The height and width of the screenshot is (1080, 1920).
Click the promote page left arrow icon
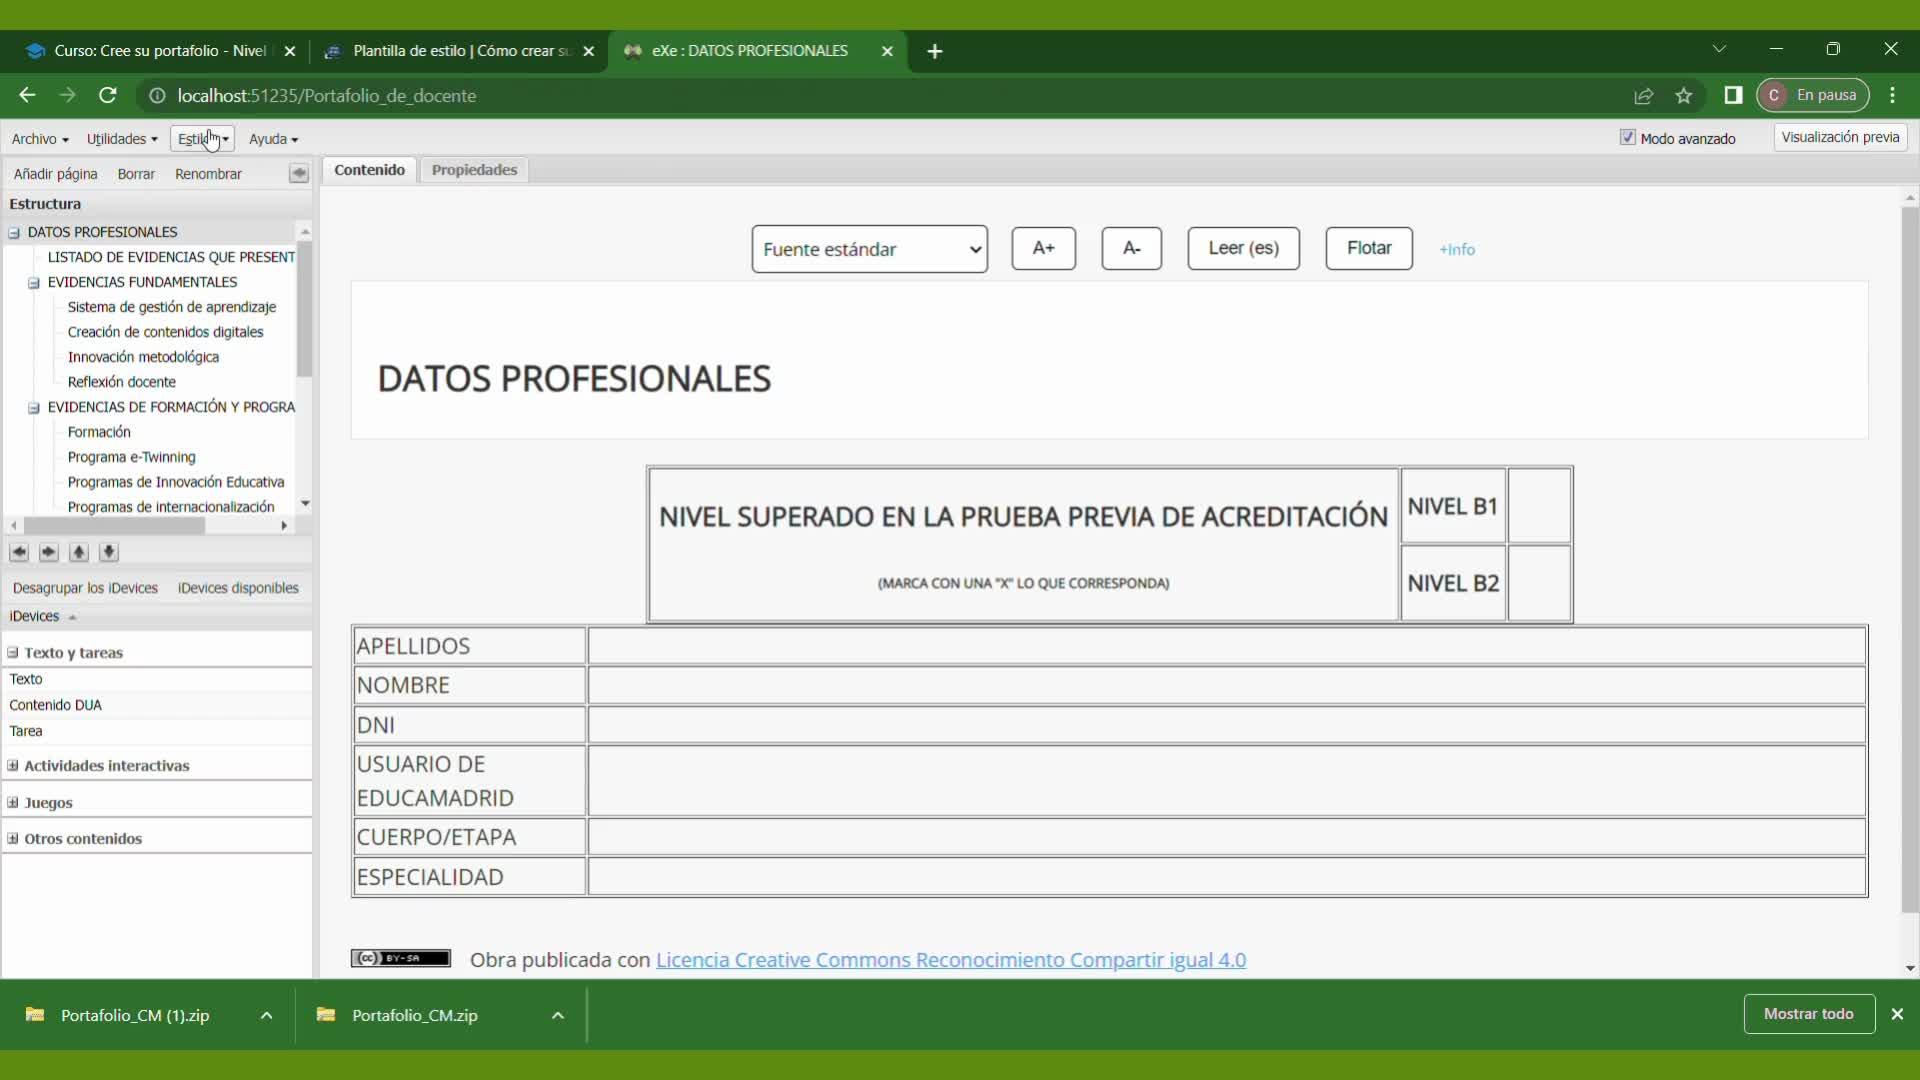[19, 552]
